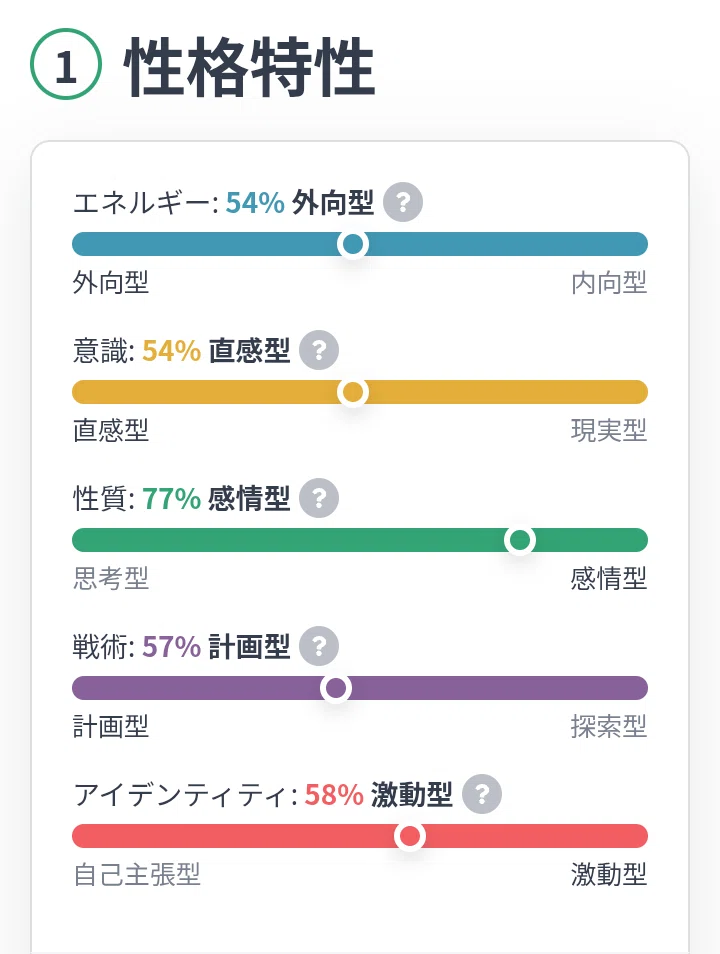
Task: Click the 思考型 label under the green bar
Action: 111,579
